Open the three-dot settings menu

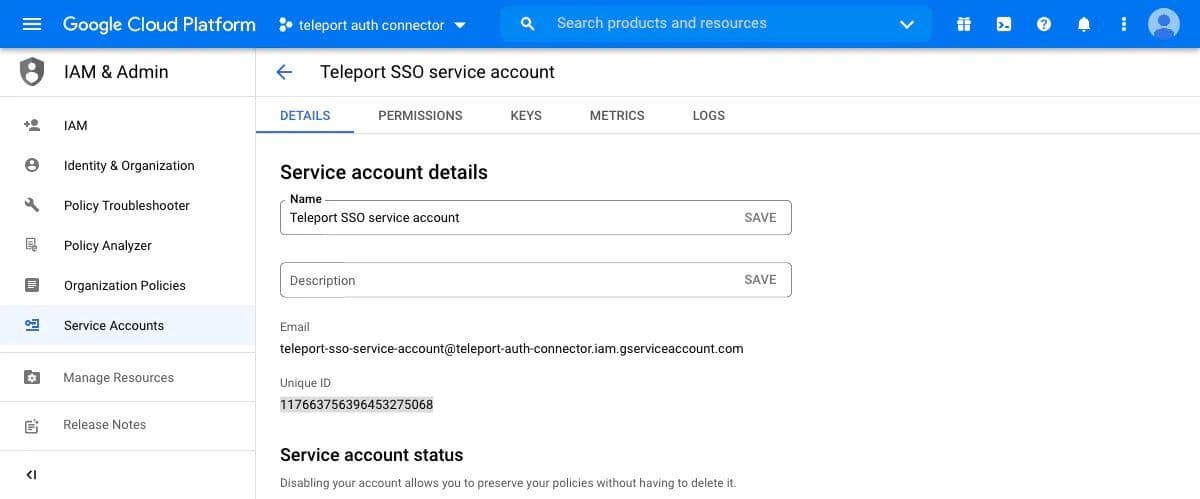(x=1124, y=24)
